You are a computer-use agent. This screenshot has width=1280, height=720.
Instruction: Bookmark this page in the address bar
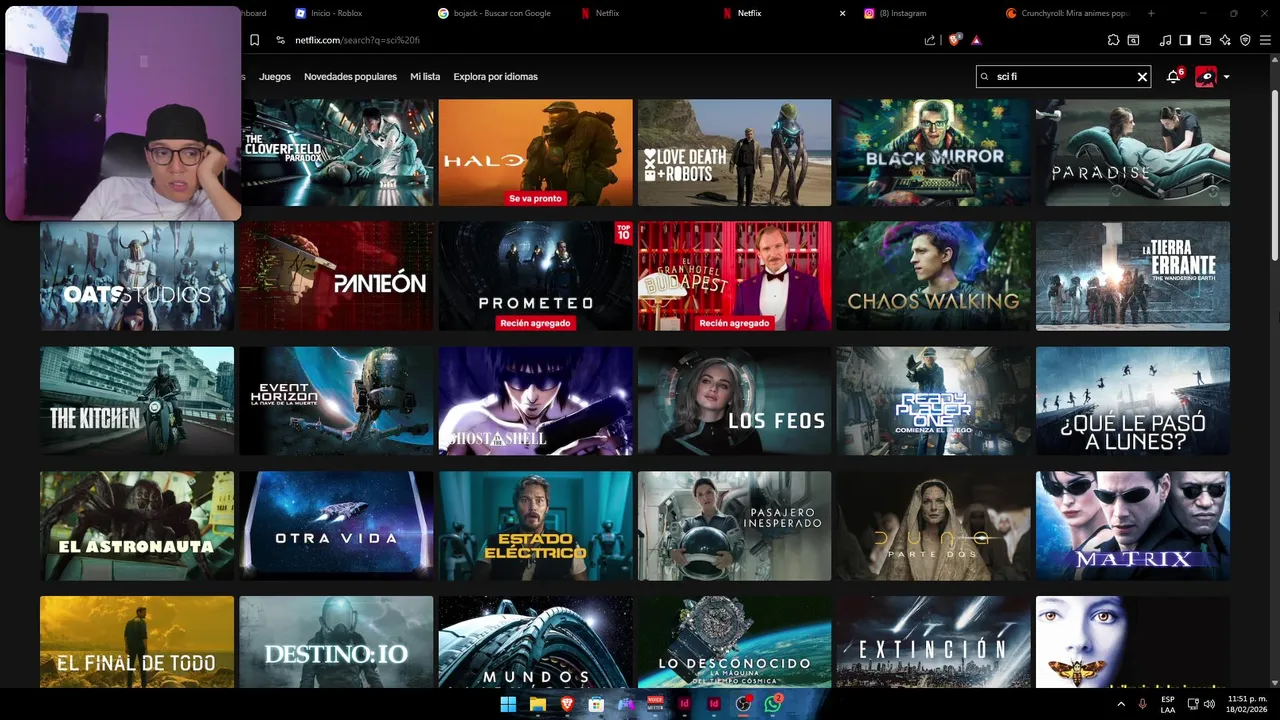(254, 40)
